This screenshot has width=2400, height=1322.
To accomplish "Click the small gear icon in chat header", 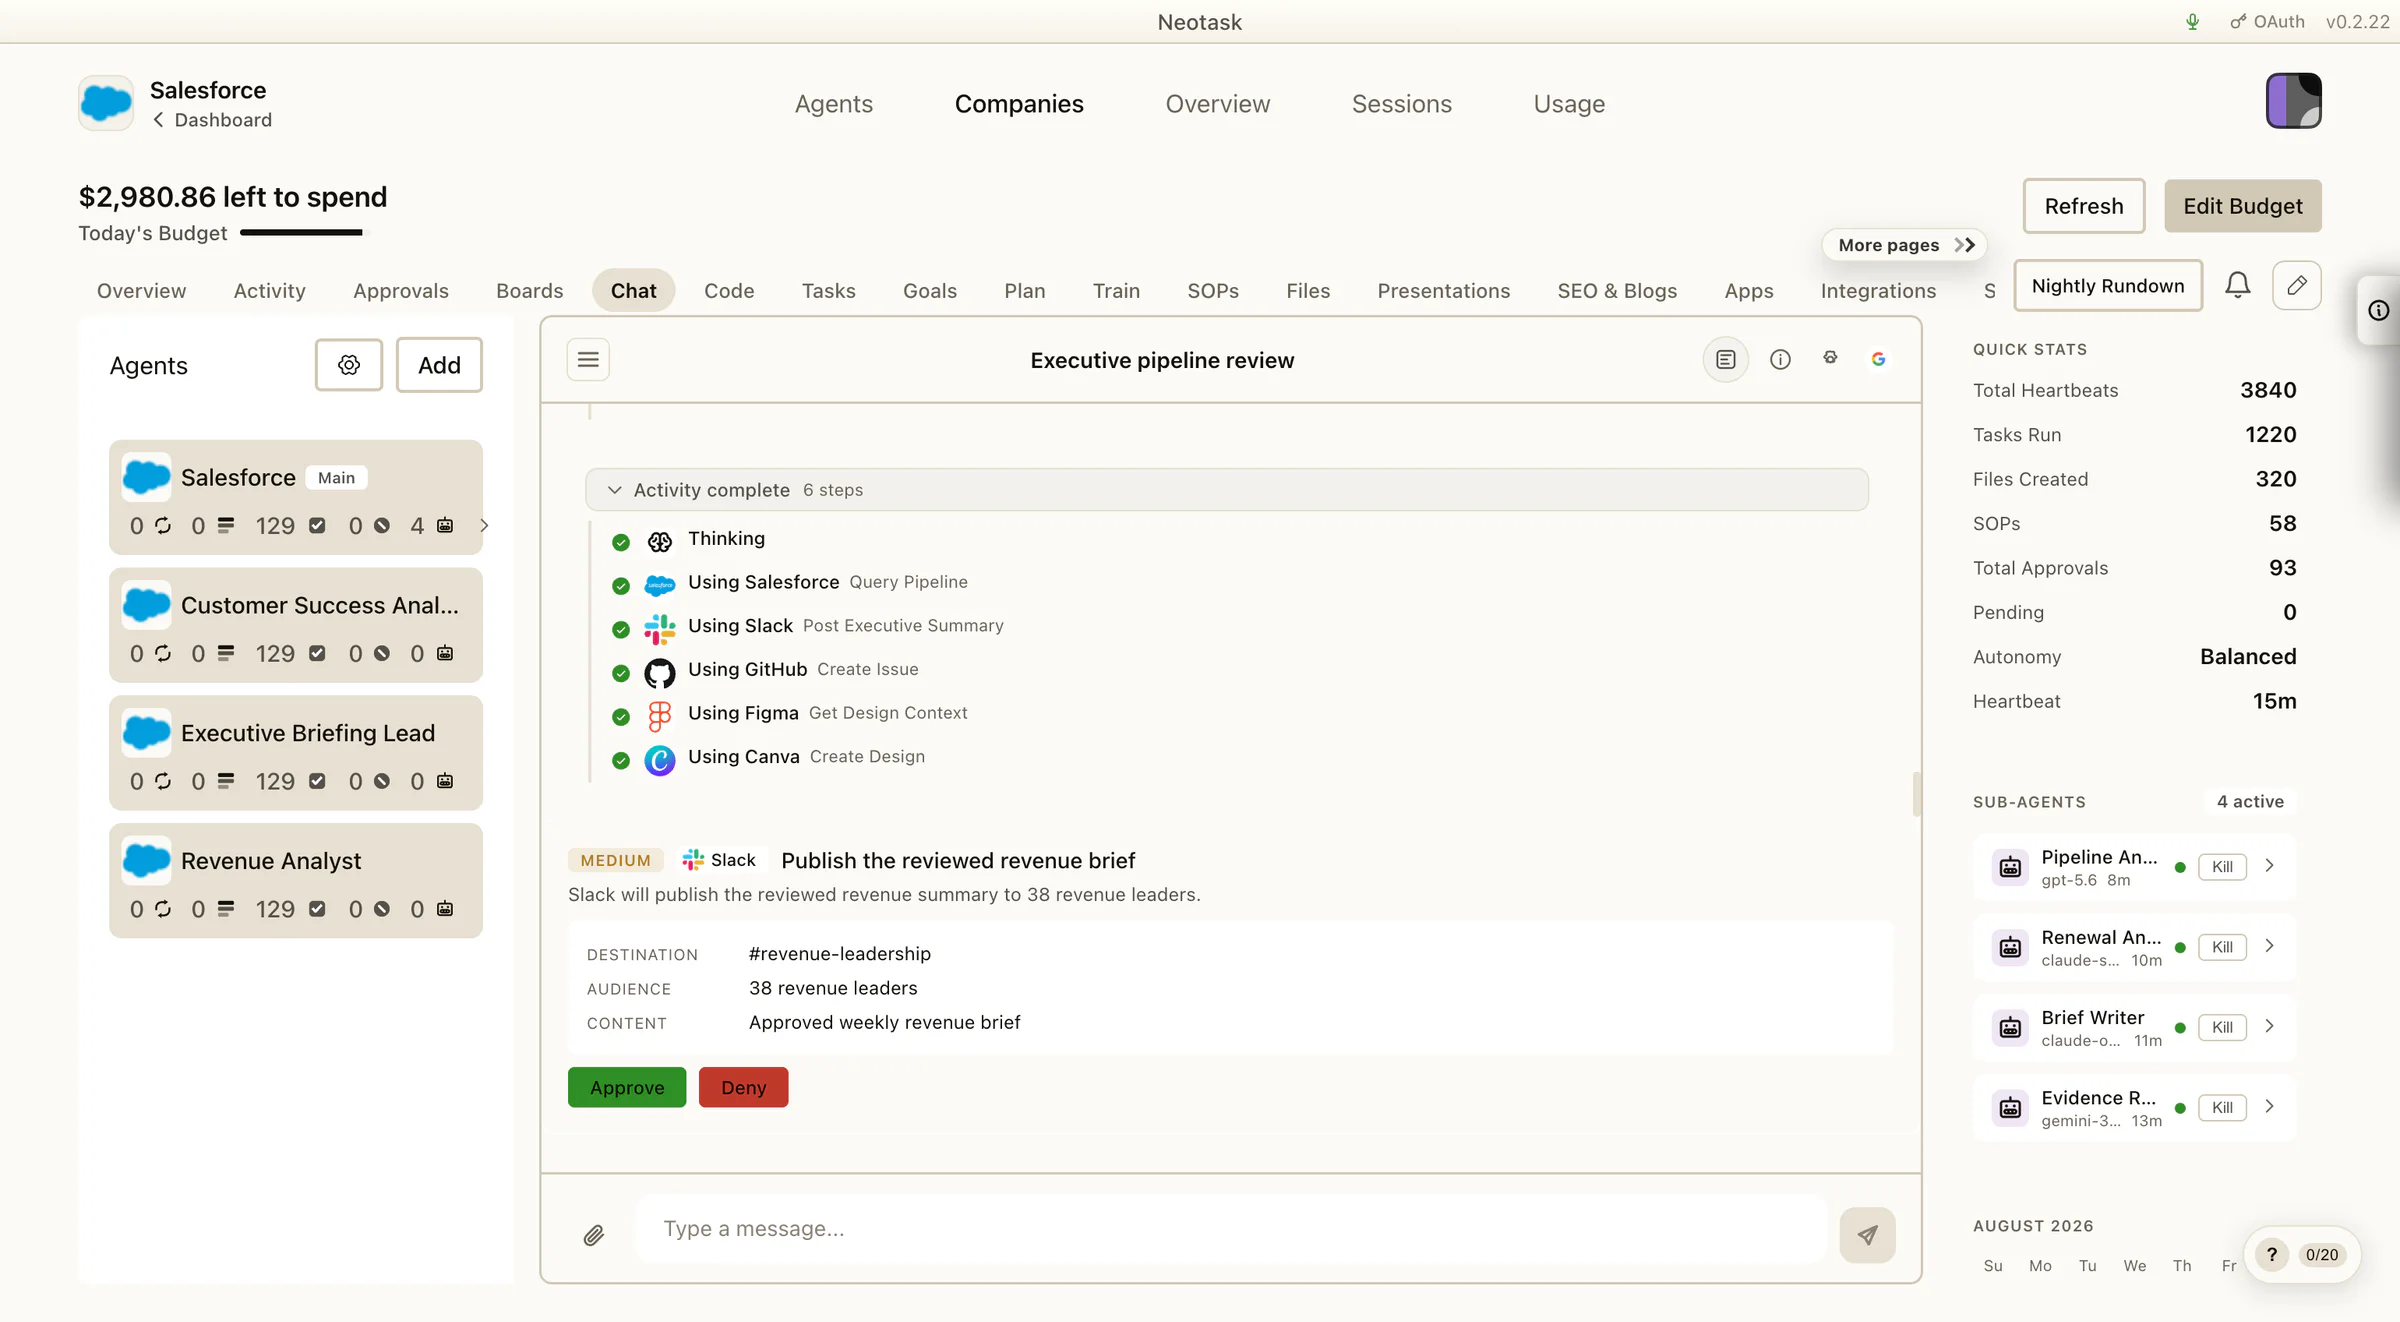I will tap(1830, 358).
